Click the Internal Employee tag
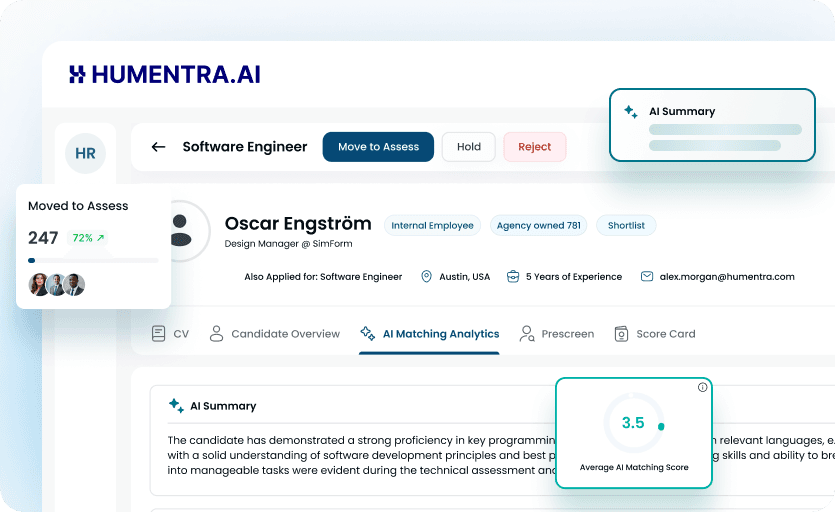This screenshot has width=835, height=512. pos(432,225)
